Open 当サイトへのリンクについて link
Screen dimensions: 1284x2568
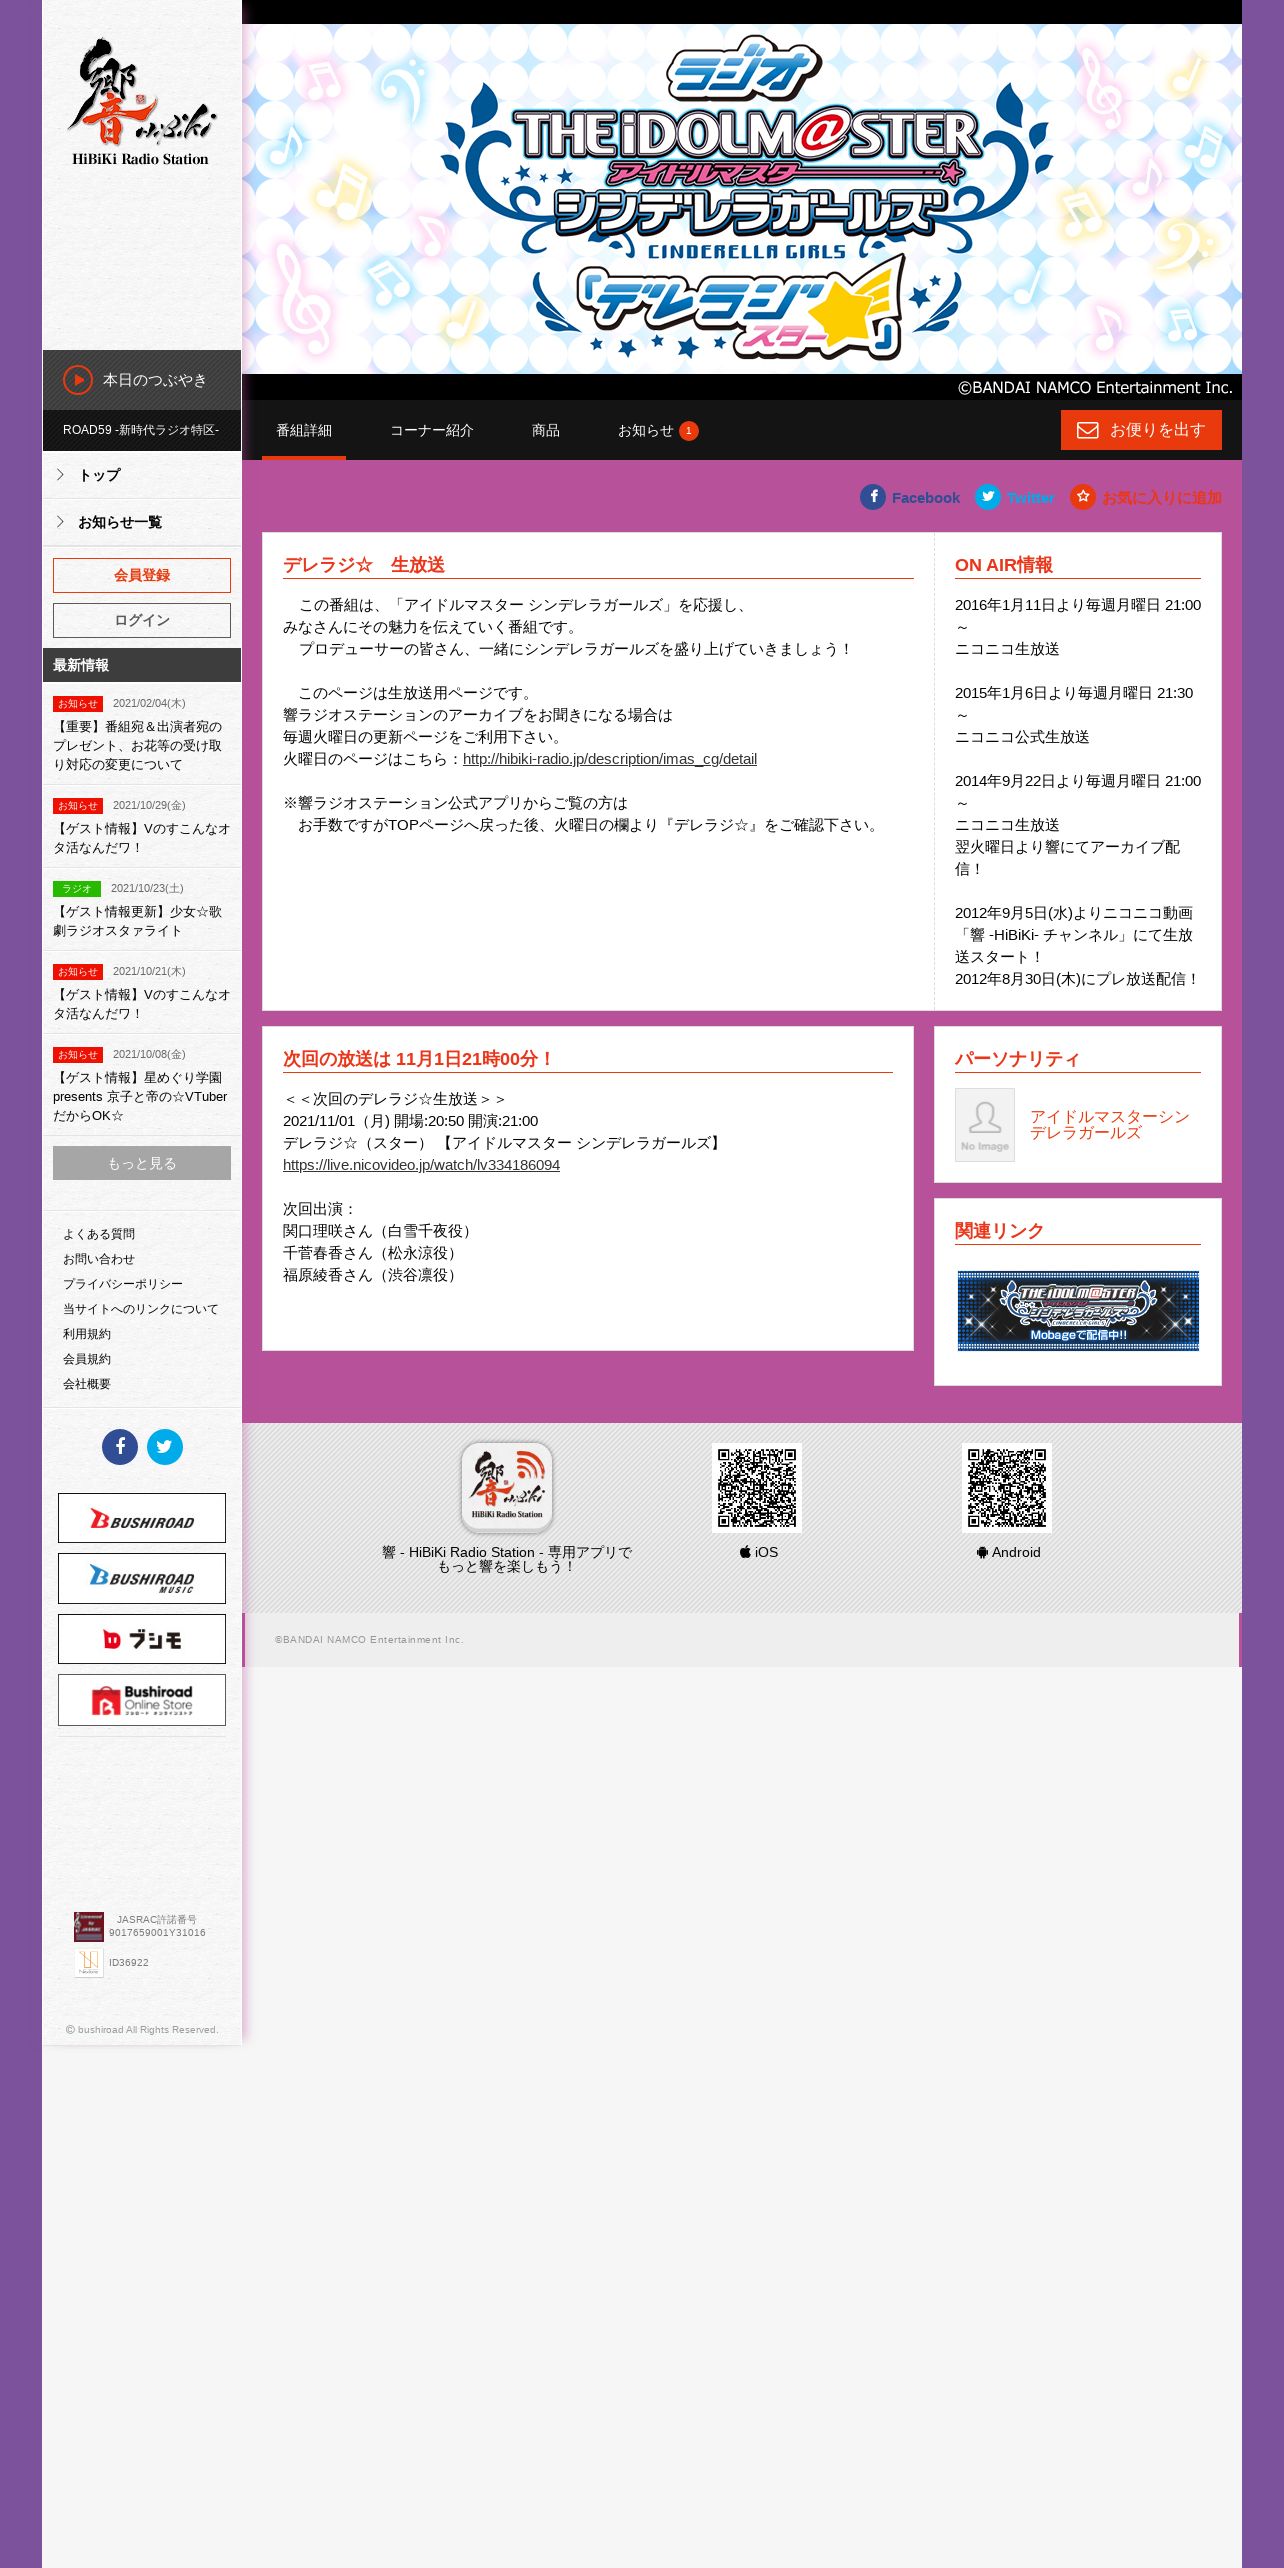(140, 1309)
